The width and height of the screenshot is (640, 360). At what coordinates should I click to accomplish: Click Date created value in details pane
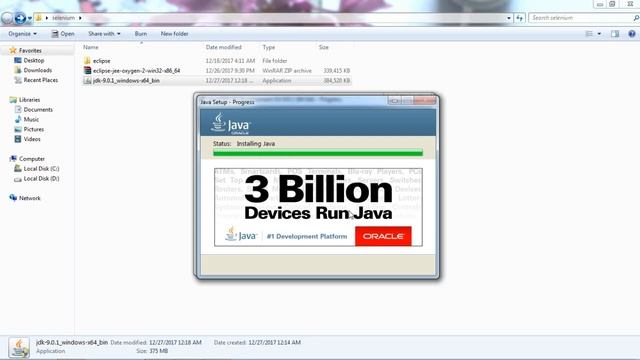[x=274, y=342]
